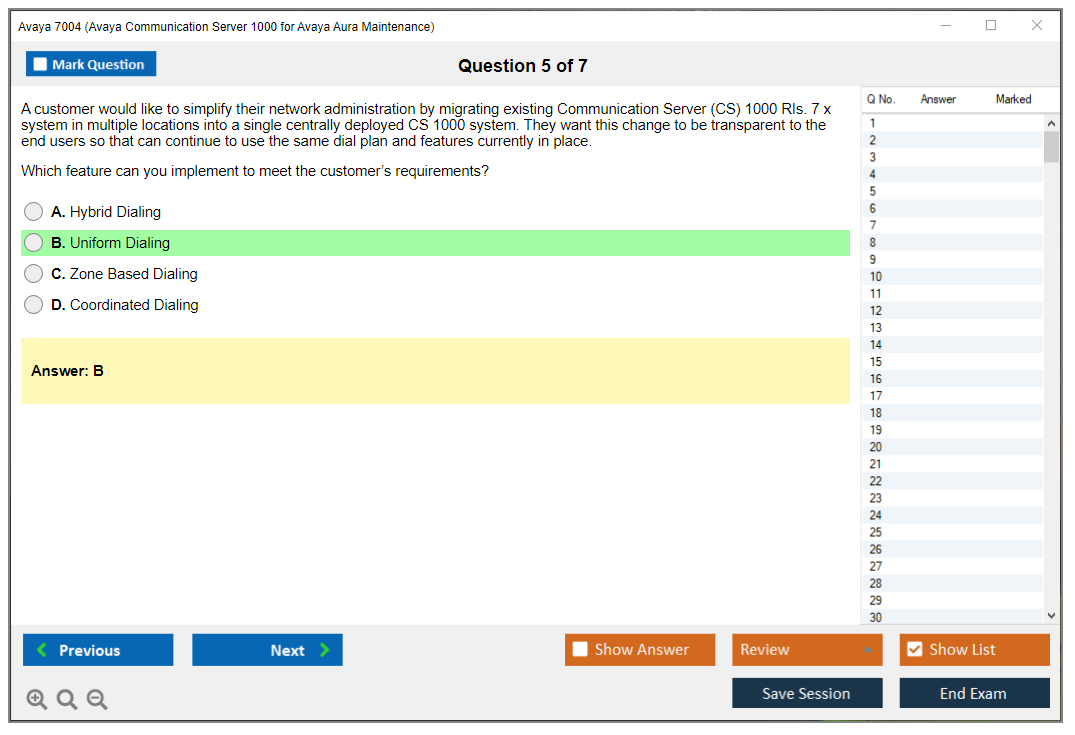Click the zoom reset magnifier icon
Viewport: 1075px width, 735px height.
pyautogui.click(x=67, y=700)
